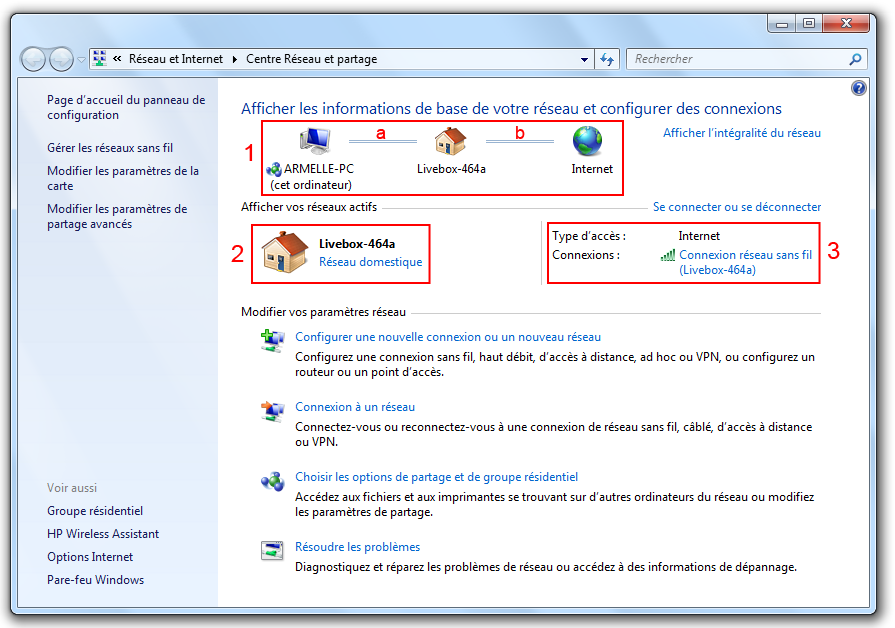The height and width of the screenshot is (628, 895).
Task: Select Réseau et Internet in breadcrumb
Action: [176, 59]
